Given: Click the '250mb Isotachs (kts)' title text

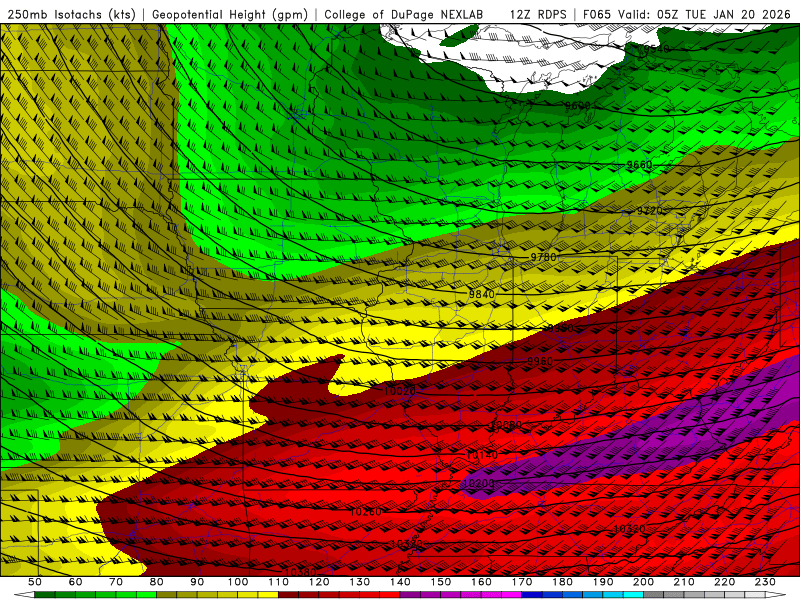Looking at the screenshot, I should click(x=72, y=15).
